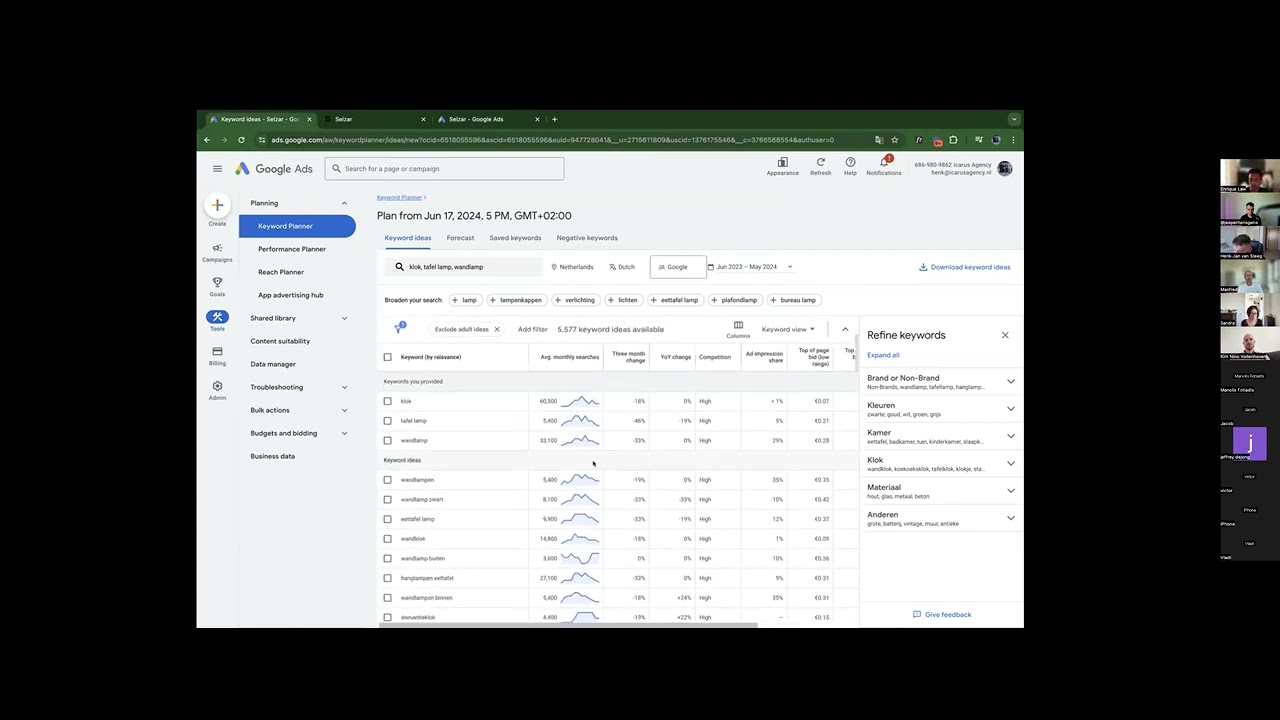Image resolution: width=1280 pixels, height=720 pixels.
Task: Collapse the Planning section
Action: [344, 203]
